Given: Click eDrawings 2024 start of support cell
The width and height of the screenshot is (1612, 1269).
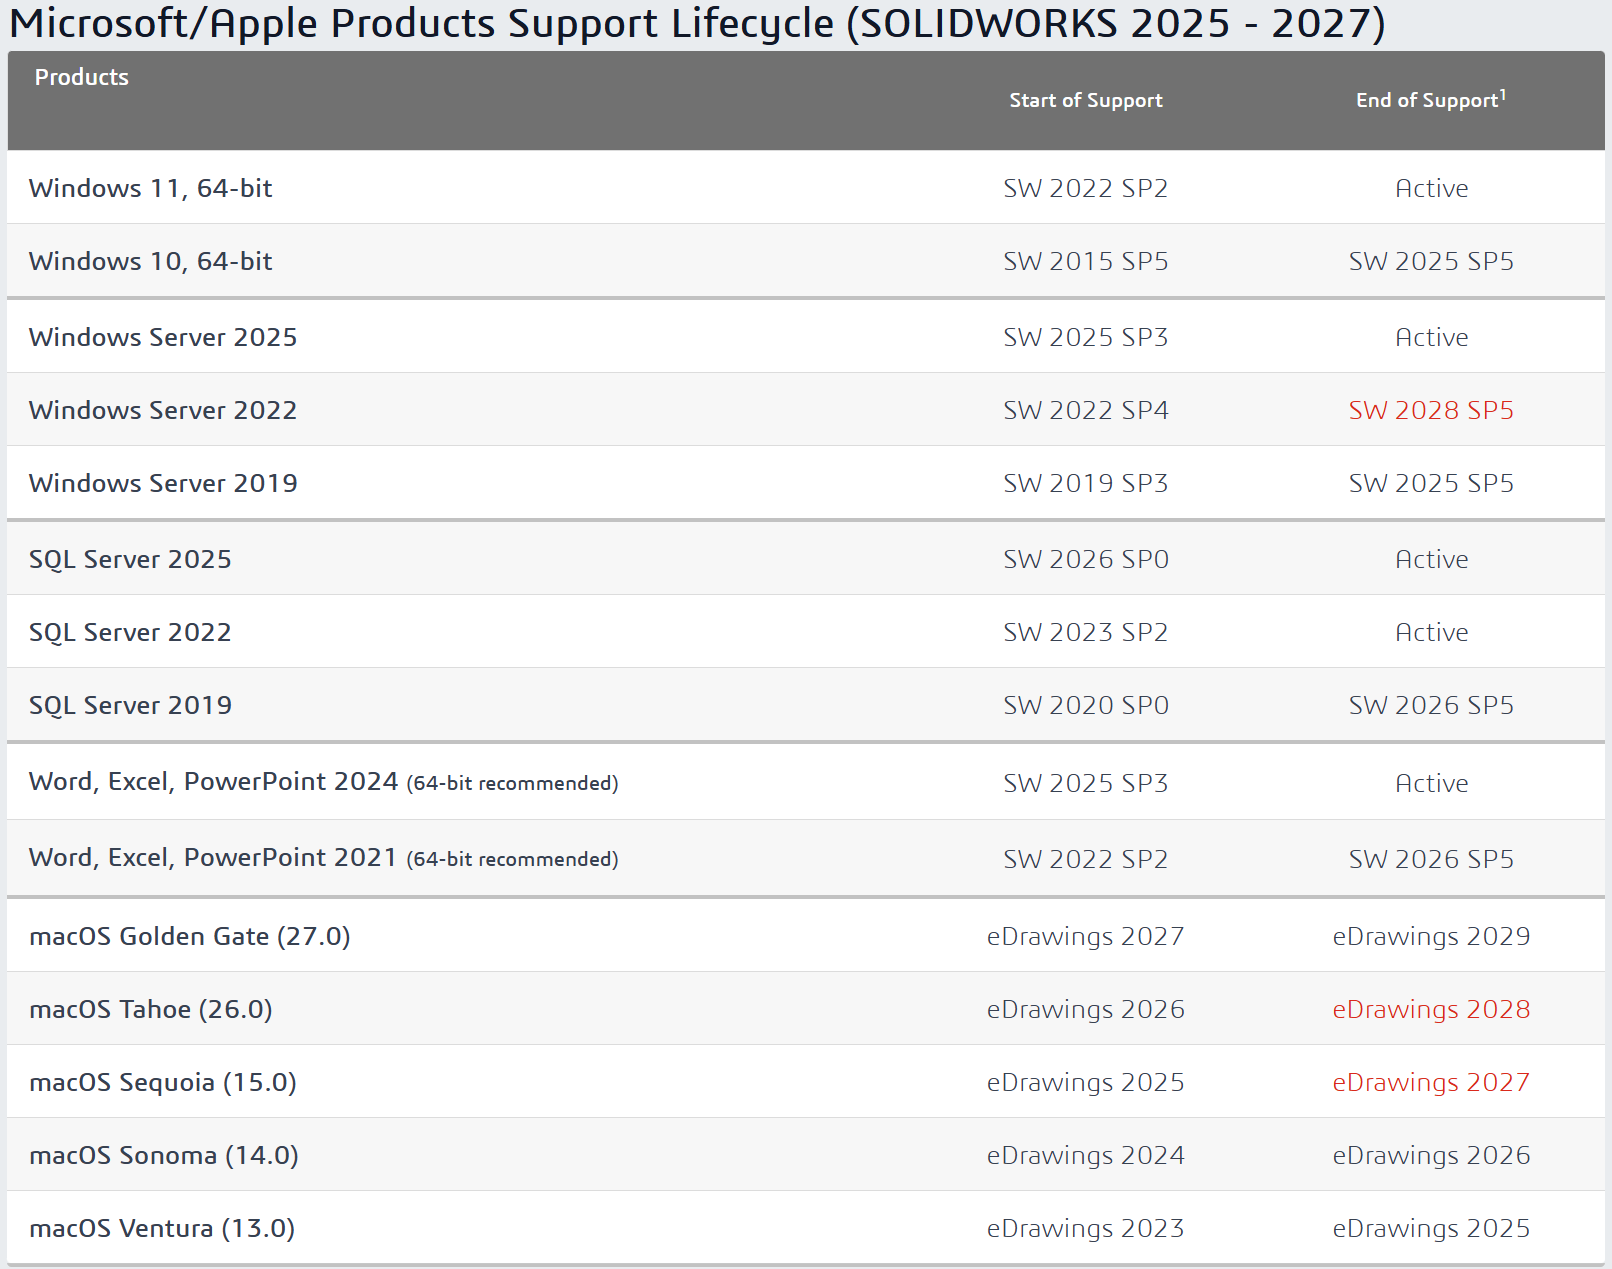Looking at the screenshot, I should coord(1086,1155).
